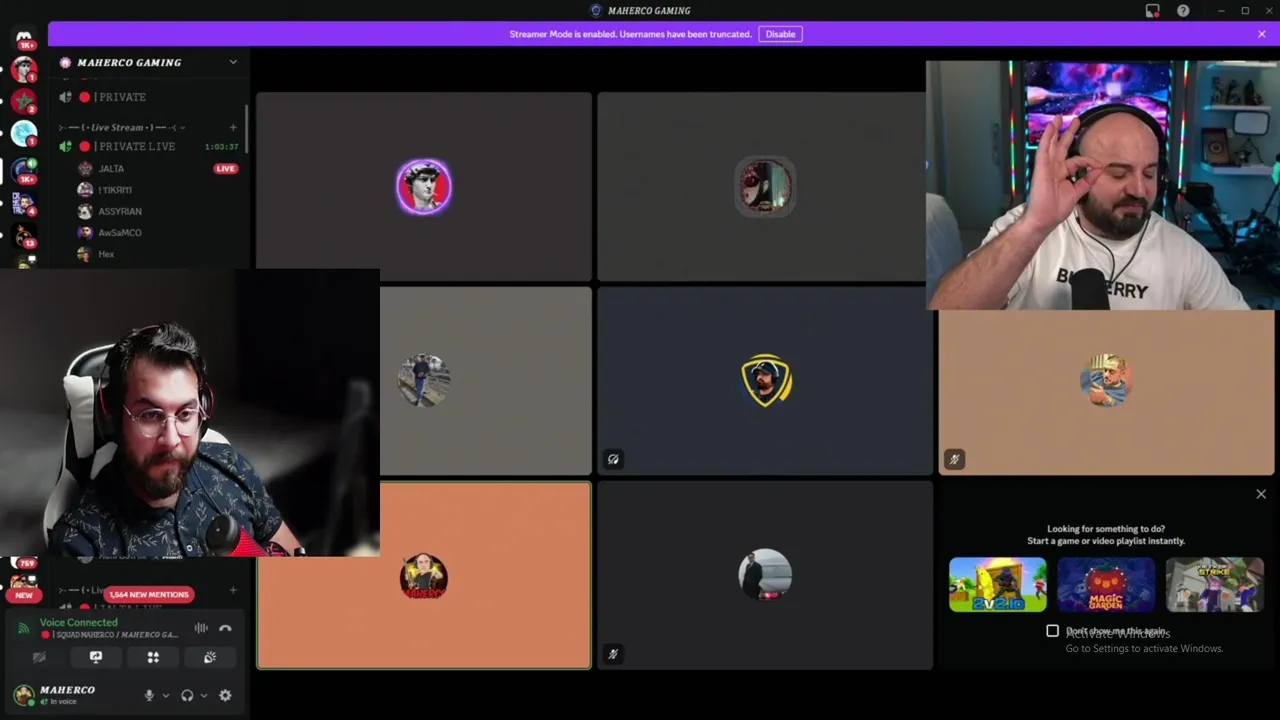Open User Settings gear
Image resolution: width=1280 pixels, height=720 pixels.
(x=225, y=695)
